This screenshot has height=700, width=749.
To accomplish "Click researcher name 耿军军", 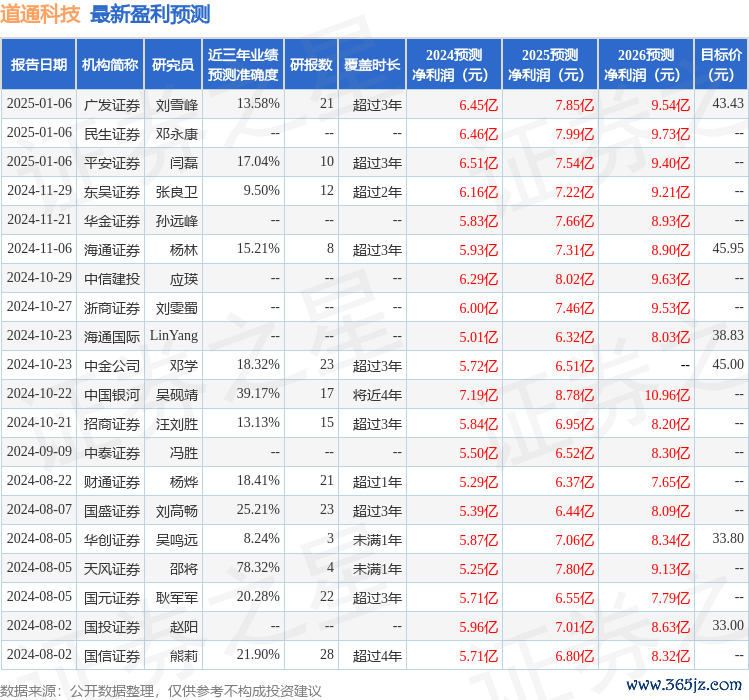I will pos(177,598).
